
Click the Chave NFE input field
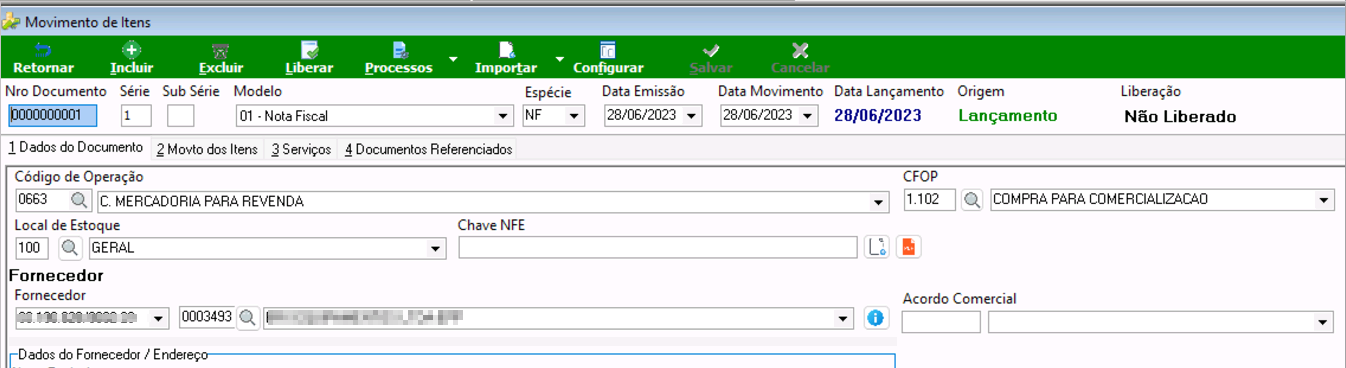(658, 247)
